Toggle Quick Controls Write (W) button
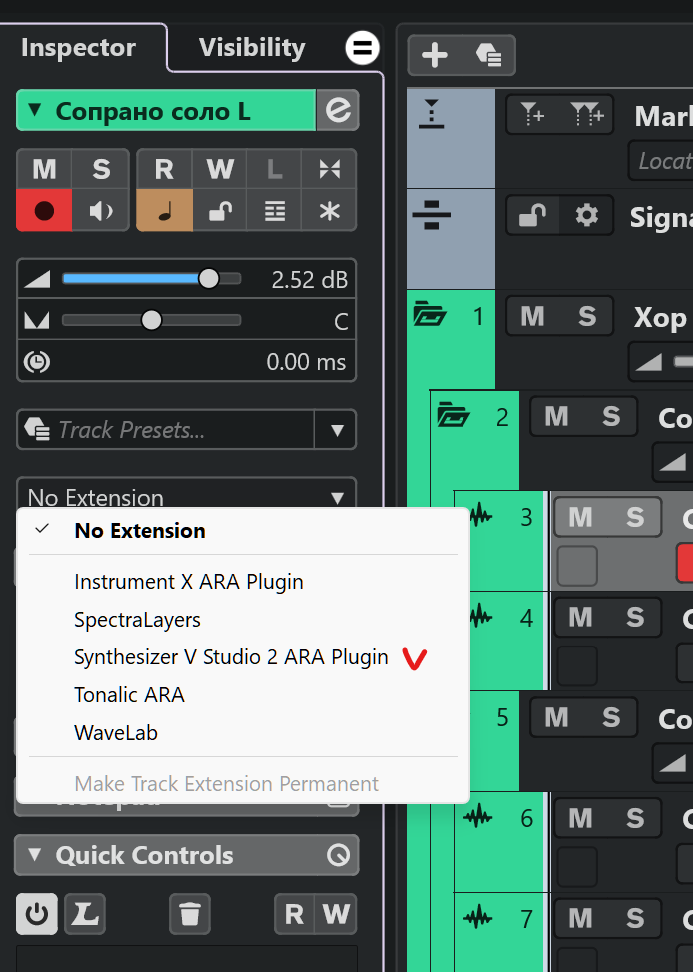The height and width of the screenshot is (972, 693). (336, 914)
